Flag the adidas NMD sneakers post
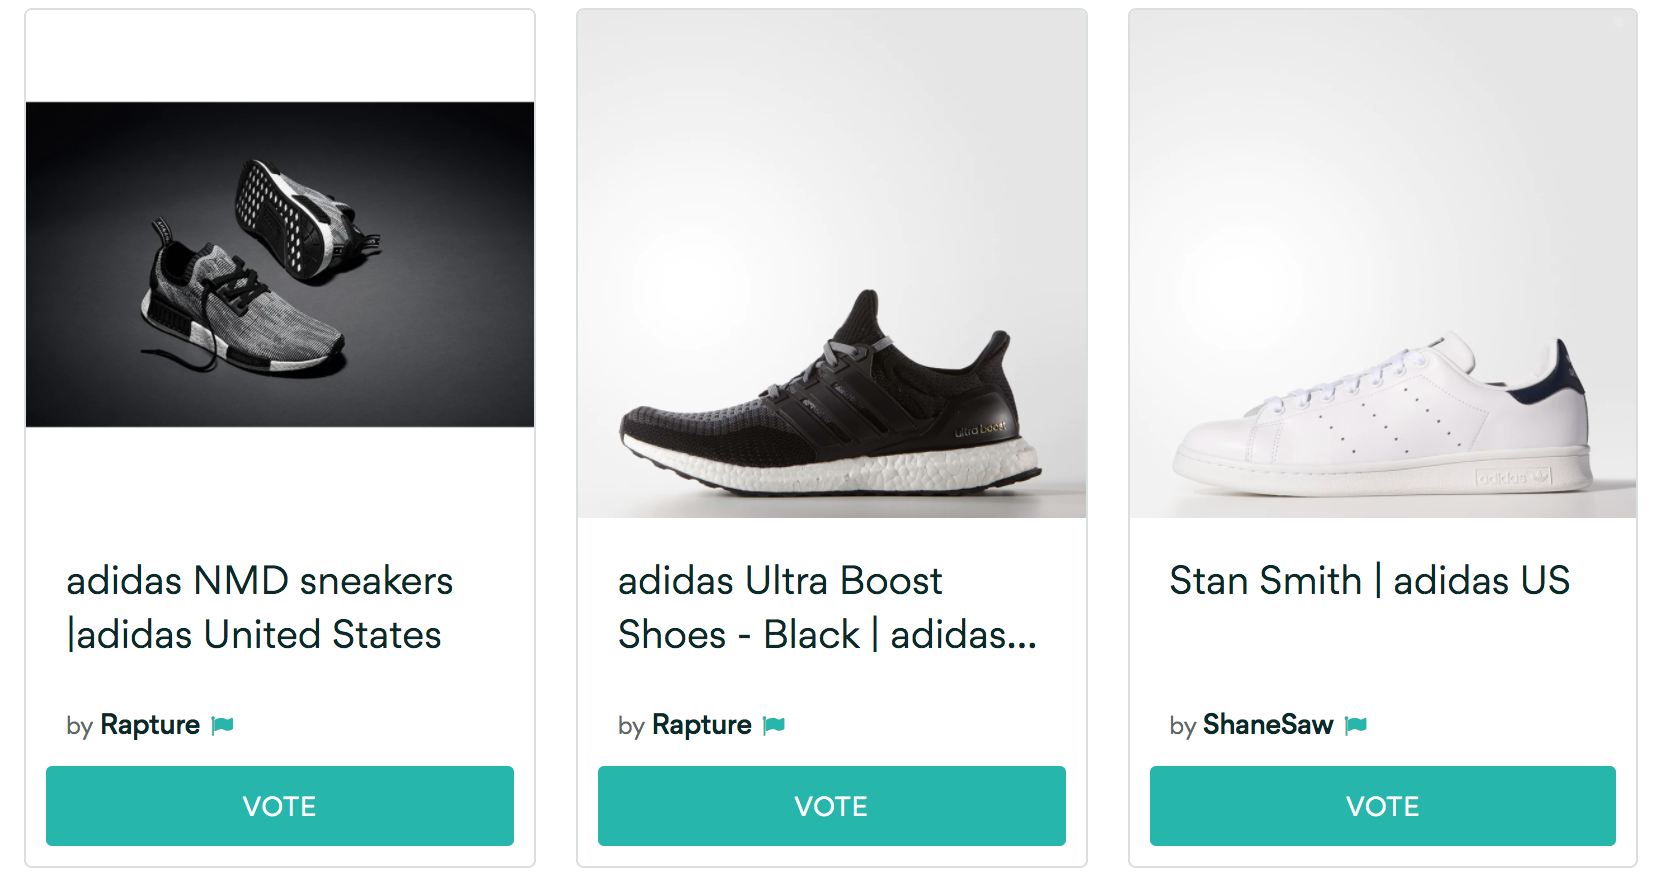The image size is (1674, 890). (223, 726)
